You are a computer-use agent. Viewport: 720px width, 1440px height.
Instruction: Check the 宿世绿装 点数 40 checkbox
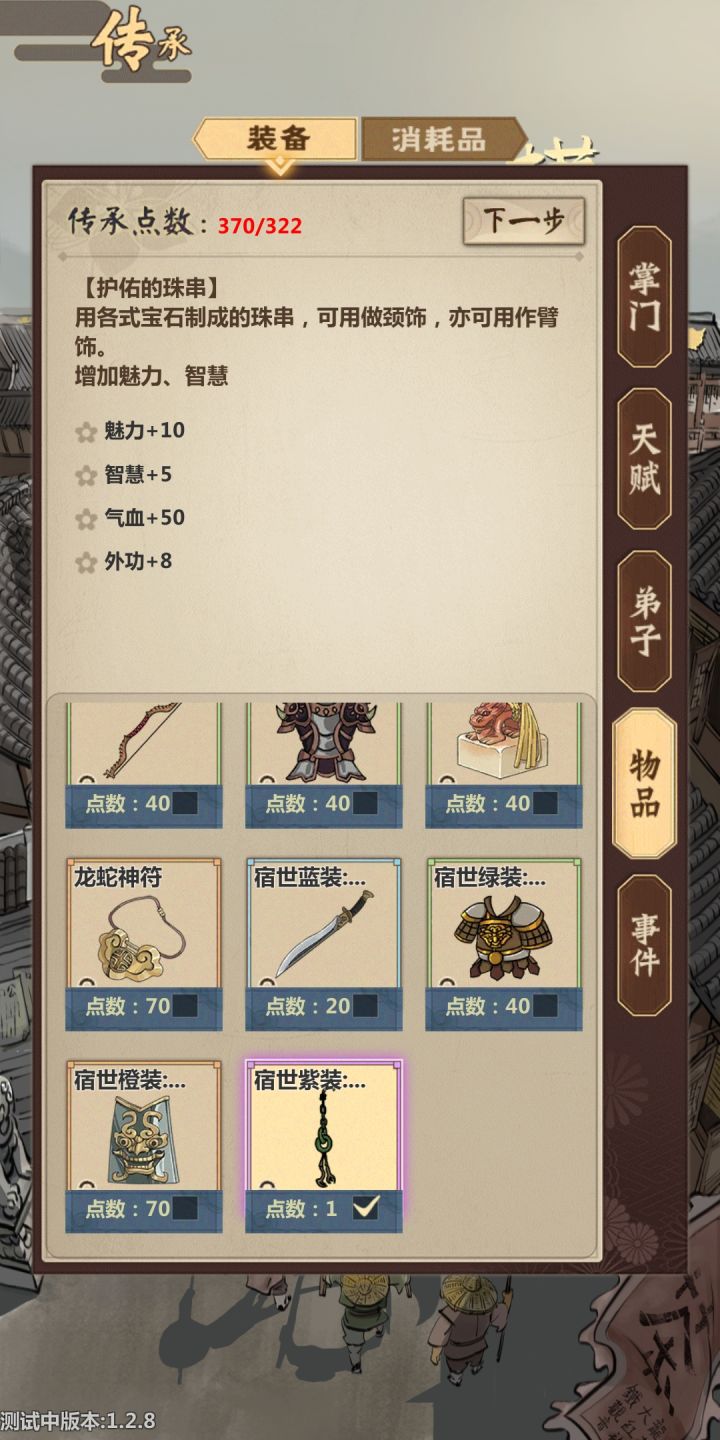pyautogui.click(x=544, y=1006)
